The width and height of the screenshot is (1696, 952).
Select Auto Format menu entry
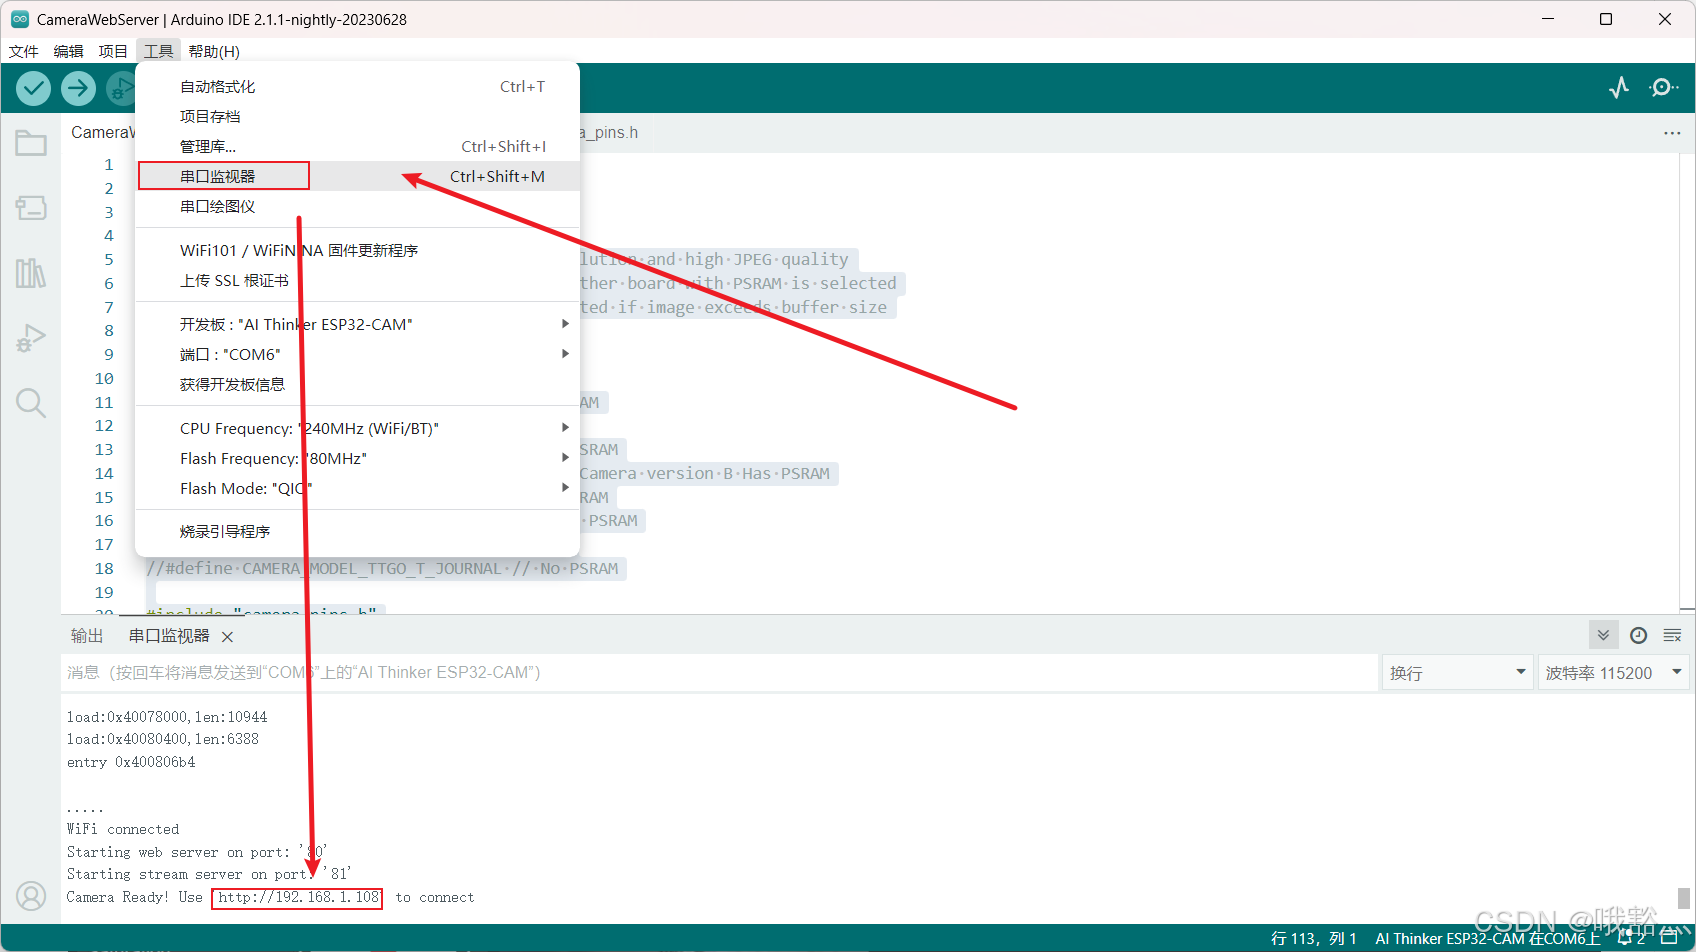click(358, 87)
